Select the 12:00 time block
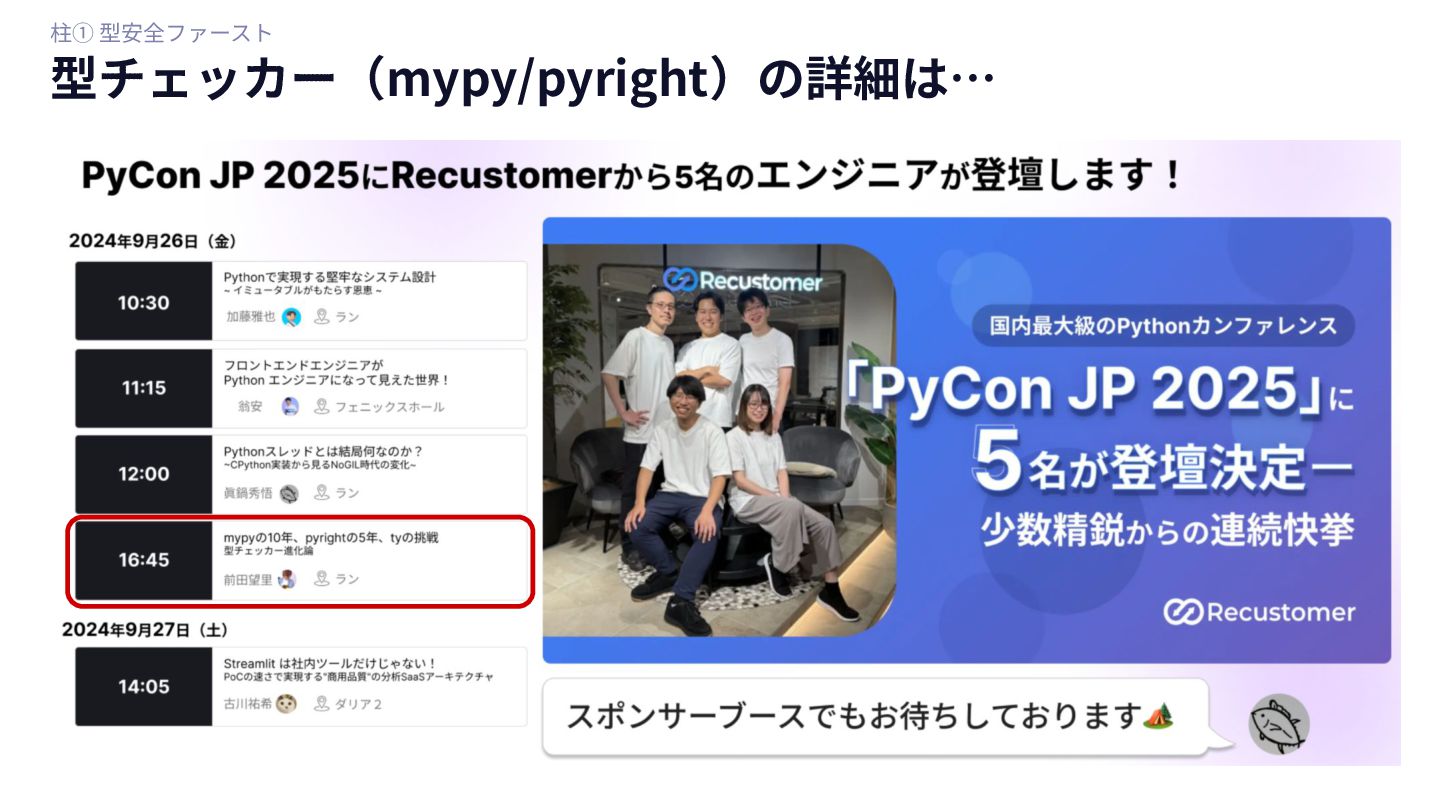1440x810 pixels. pos(144,474)
